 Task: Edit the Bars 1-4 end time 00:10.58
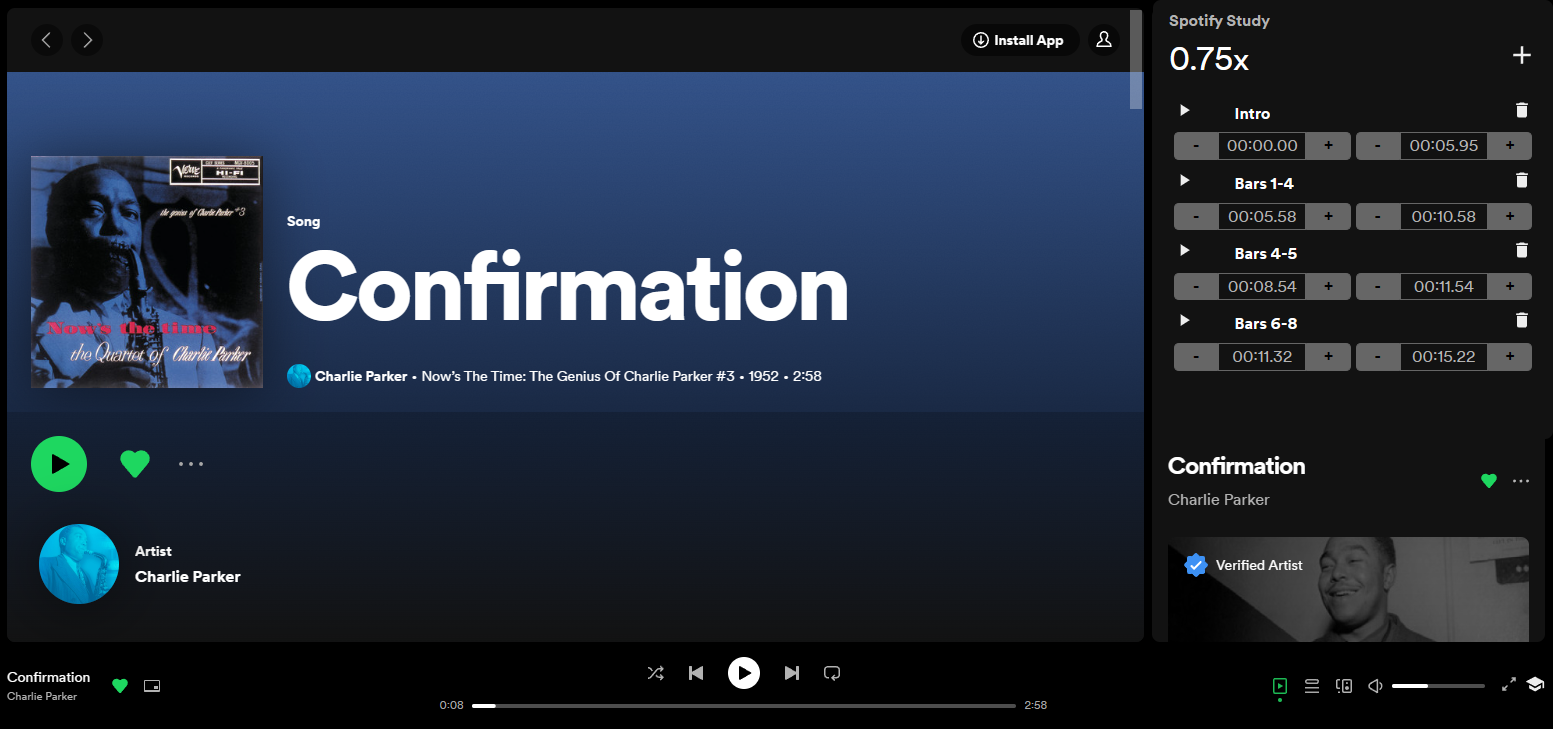point(1444,216)
